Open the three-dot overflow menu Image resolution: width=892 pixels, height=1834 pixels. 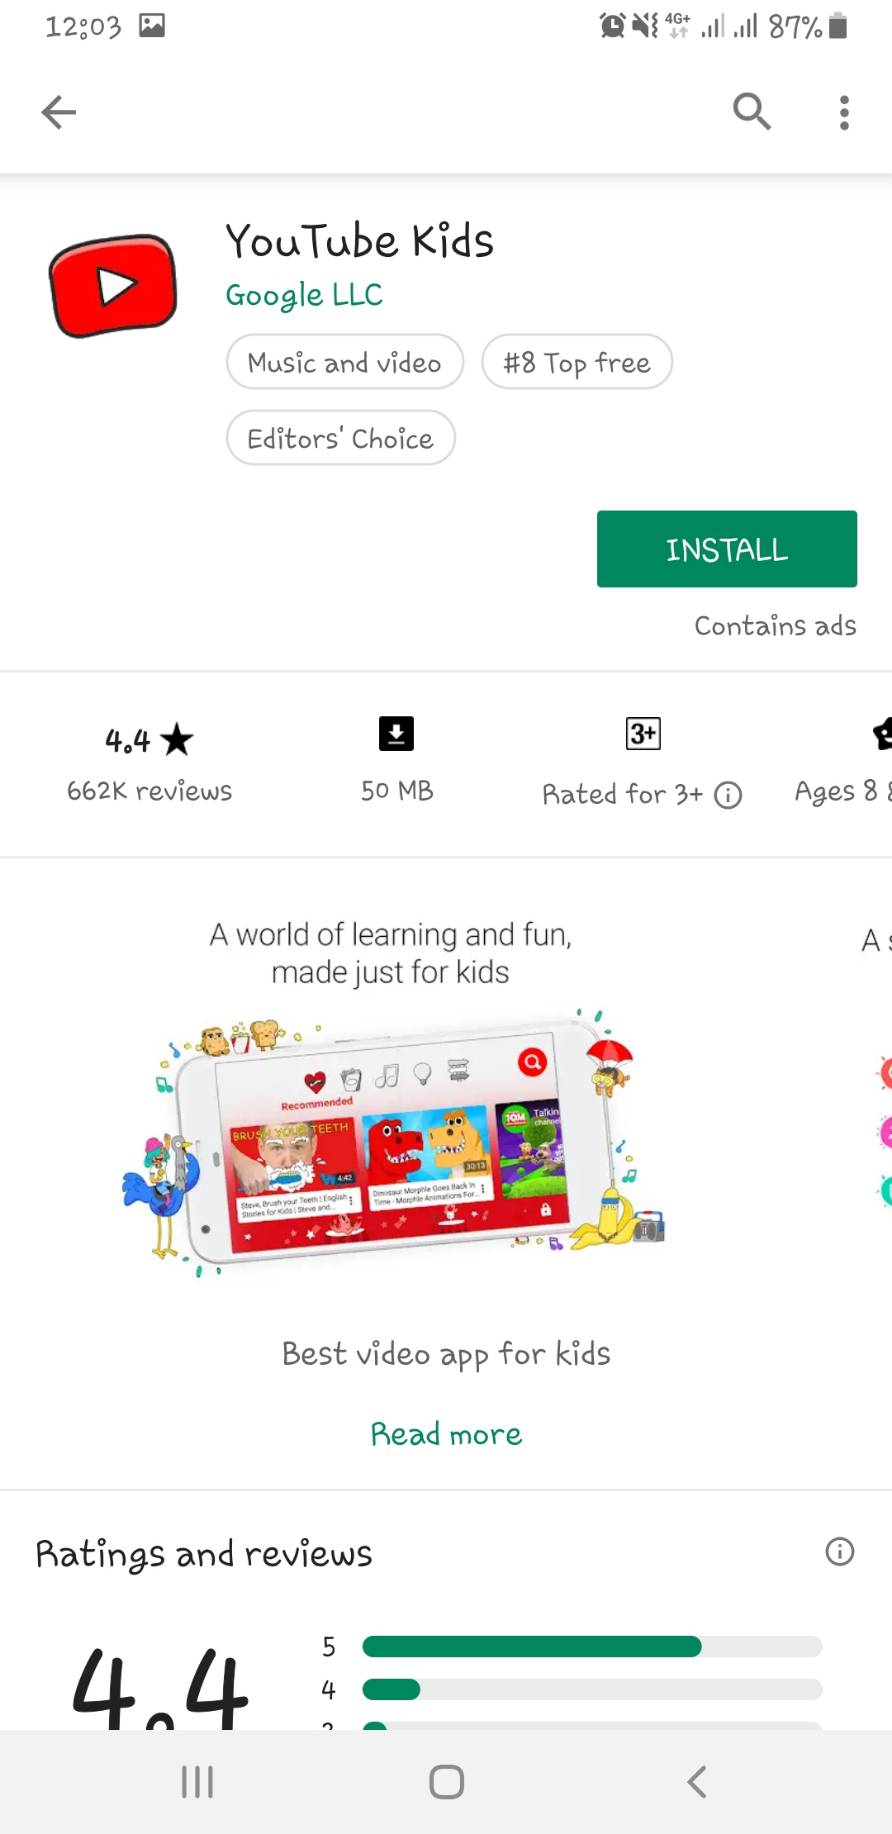coord(844,112)
